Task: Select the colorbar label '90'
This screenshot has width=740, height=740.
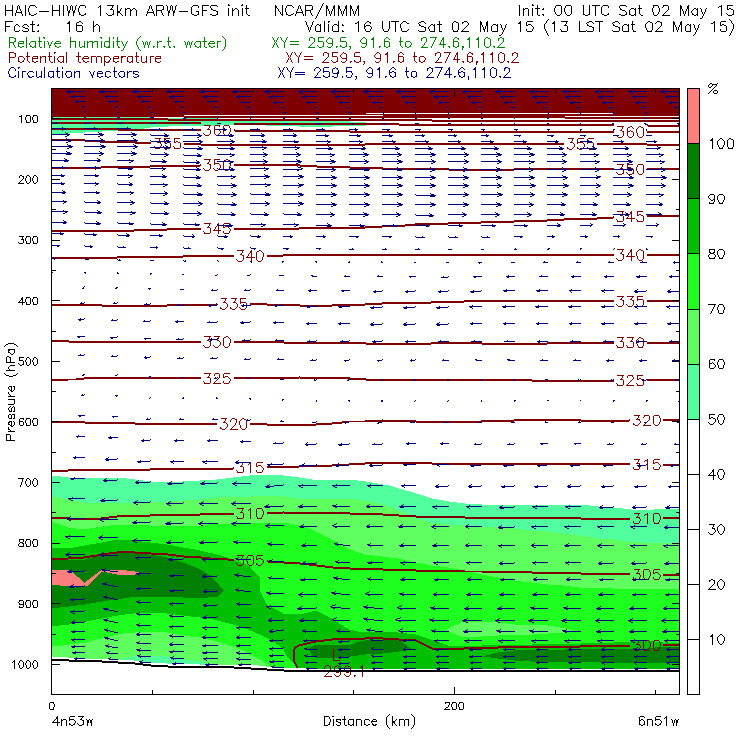Action: pos(716,199)
